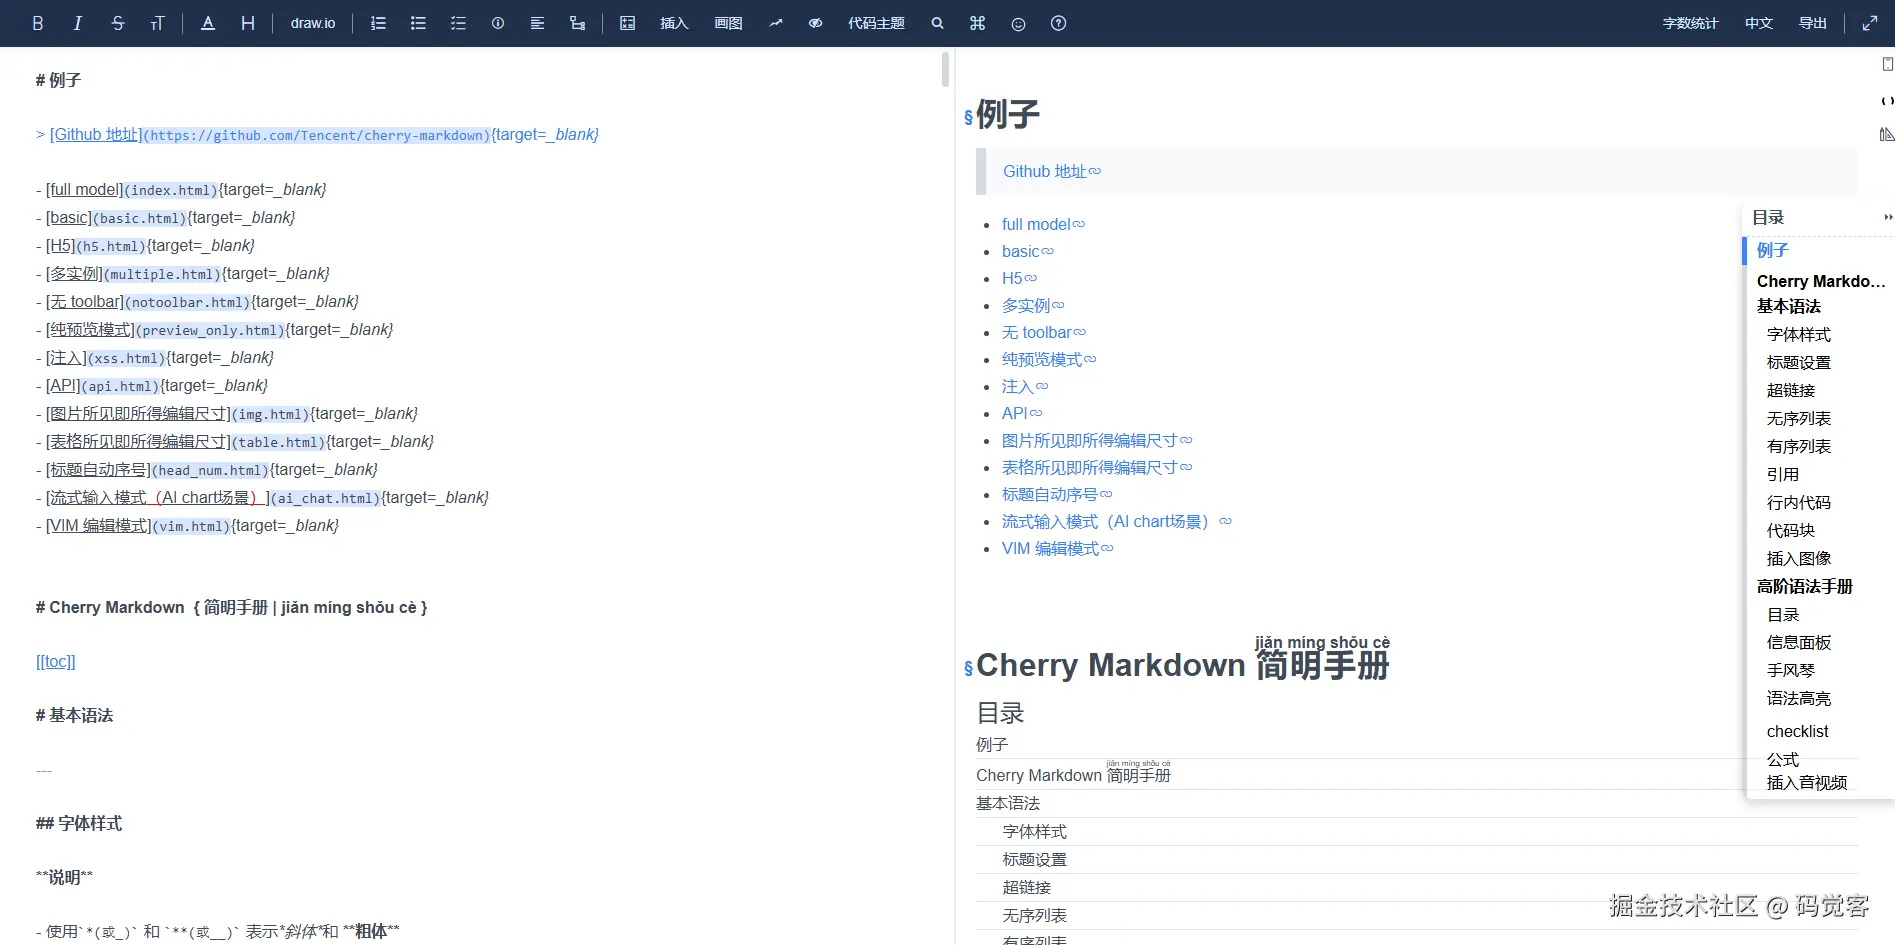
Task: Show 字数统计 word count
Action: [1690, 23]
